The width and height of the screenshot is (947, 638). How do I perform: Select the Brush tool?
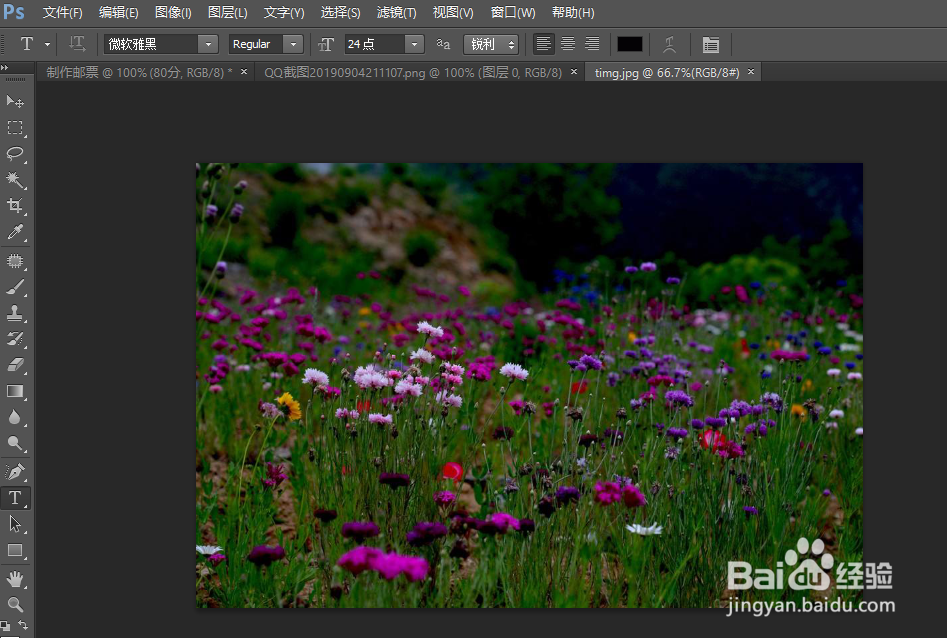(15, 287)
